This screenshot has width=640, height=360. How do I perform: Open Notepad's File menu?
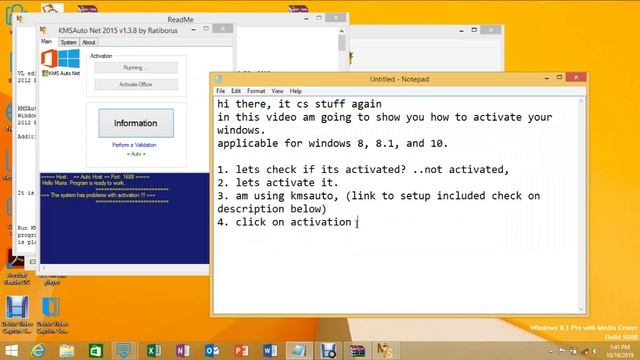tap(220, 91)
